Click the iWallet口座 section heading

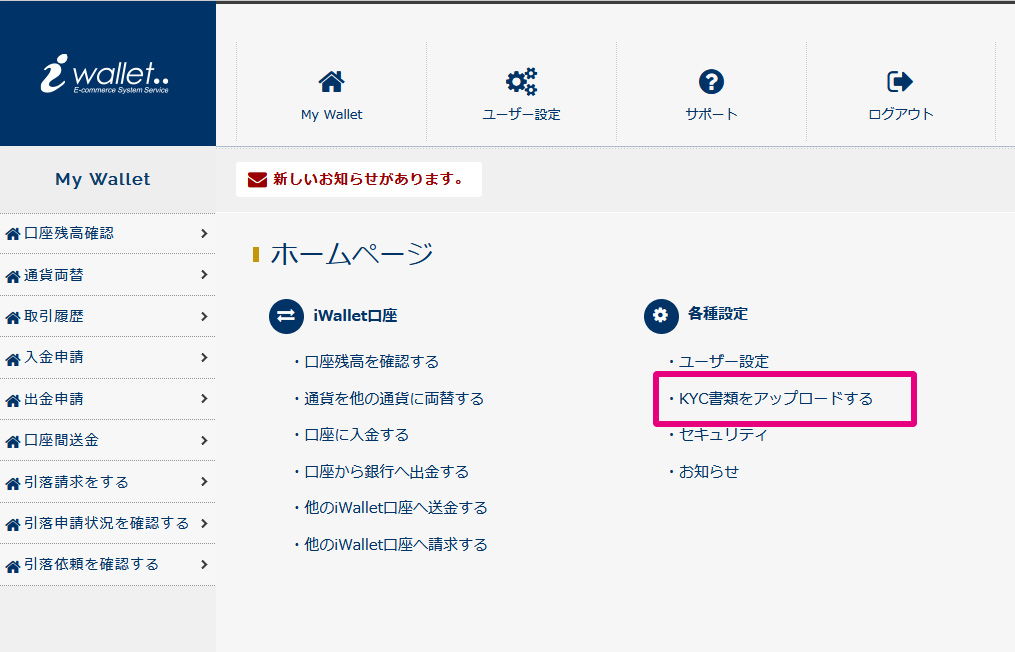pyautogui.click(x=355, y=316)
